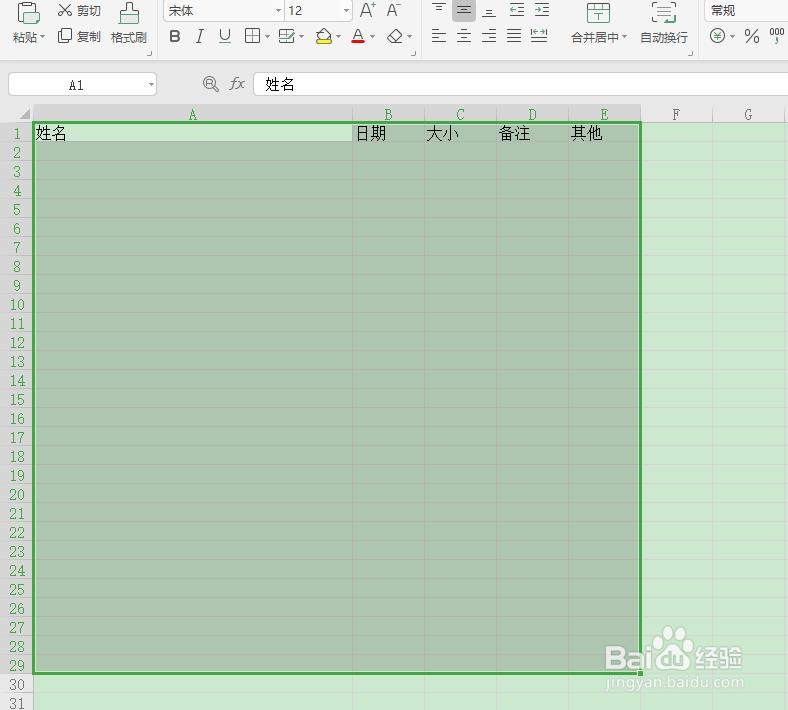Open the number format box showing 常规
Screen dimensions: 788x710
tap(746, 11)
